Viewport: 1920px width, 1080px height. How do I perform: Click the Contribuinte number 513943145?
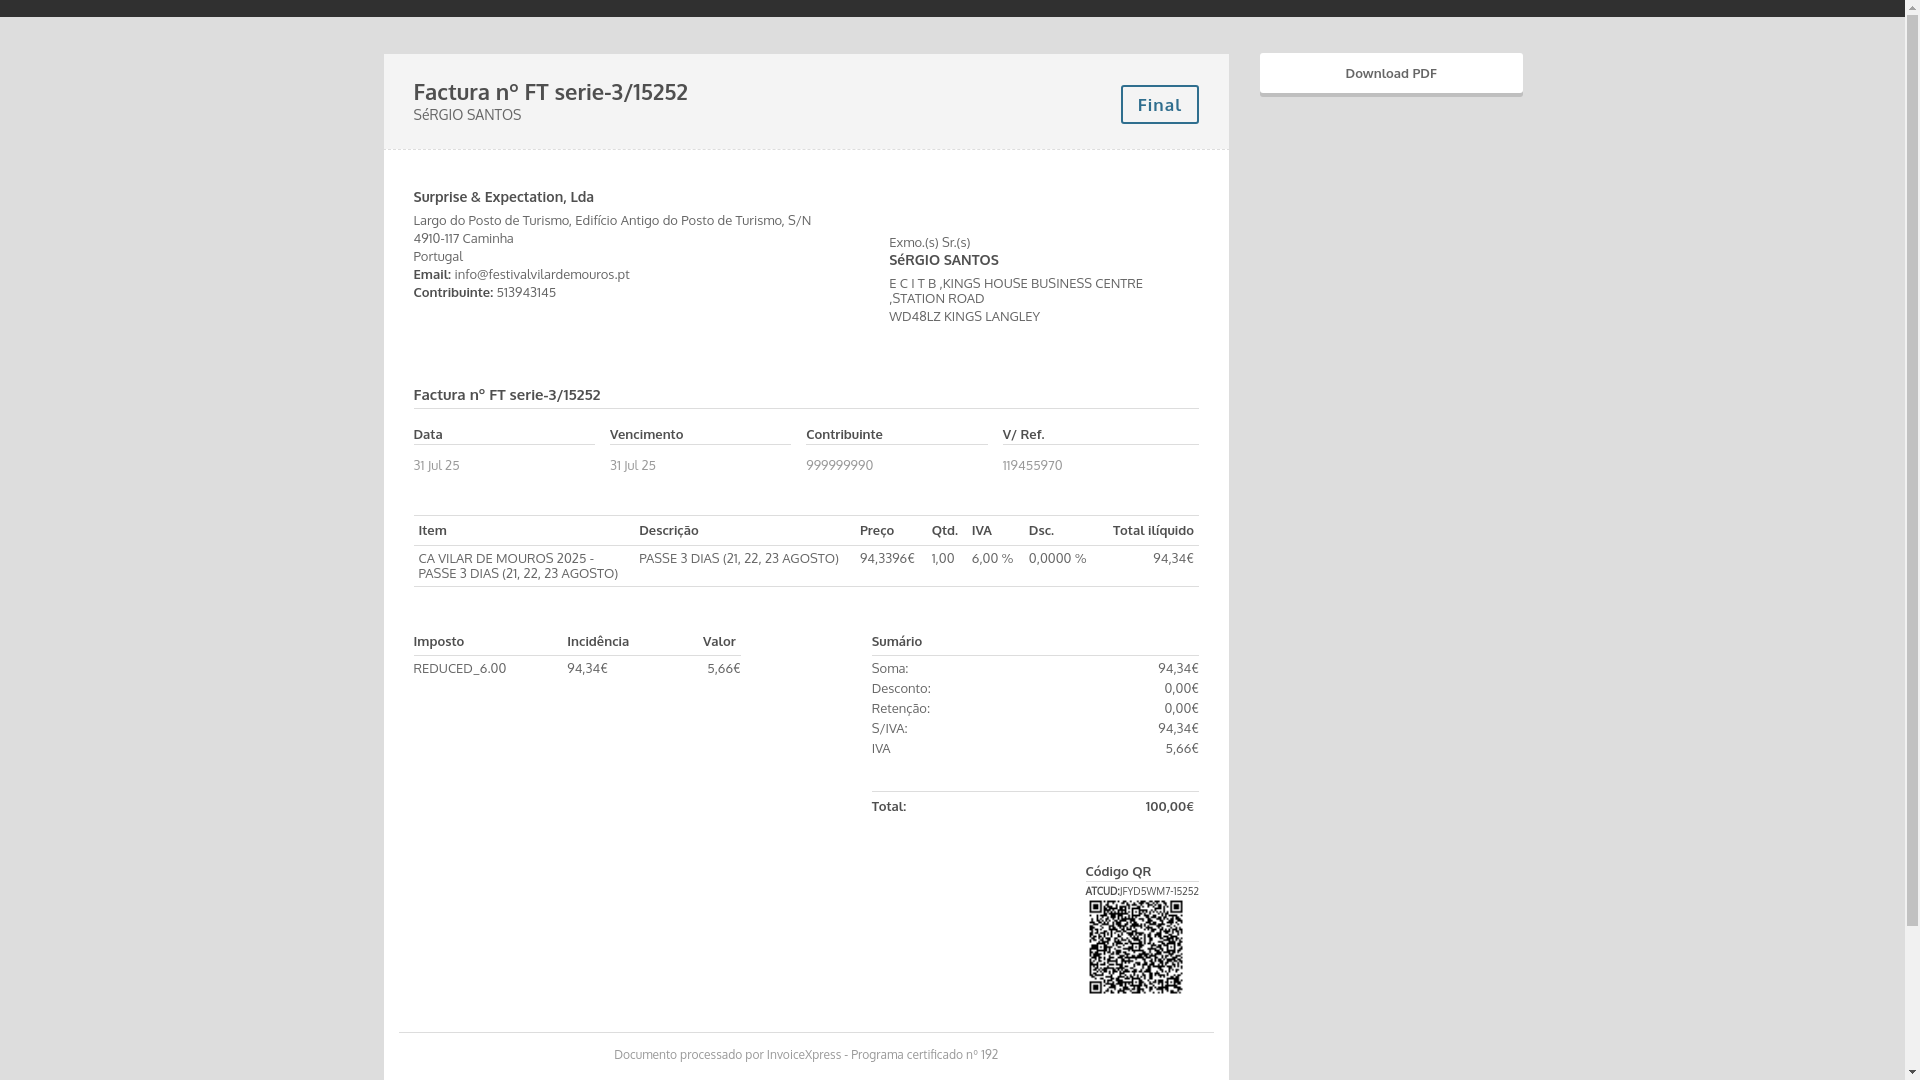pyautogui.click(x=526, y=293)
